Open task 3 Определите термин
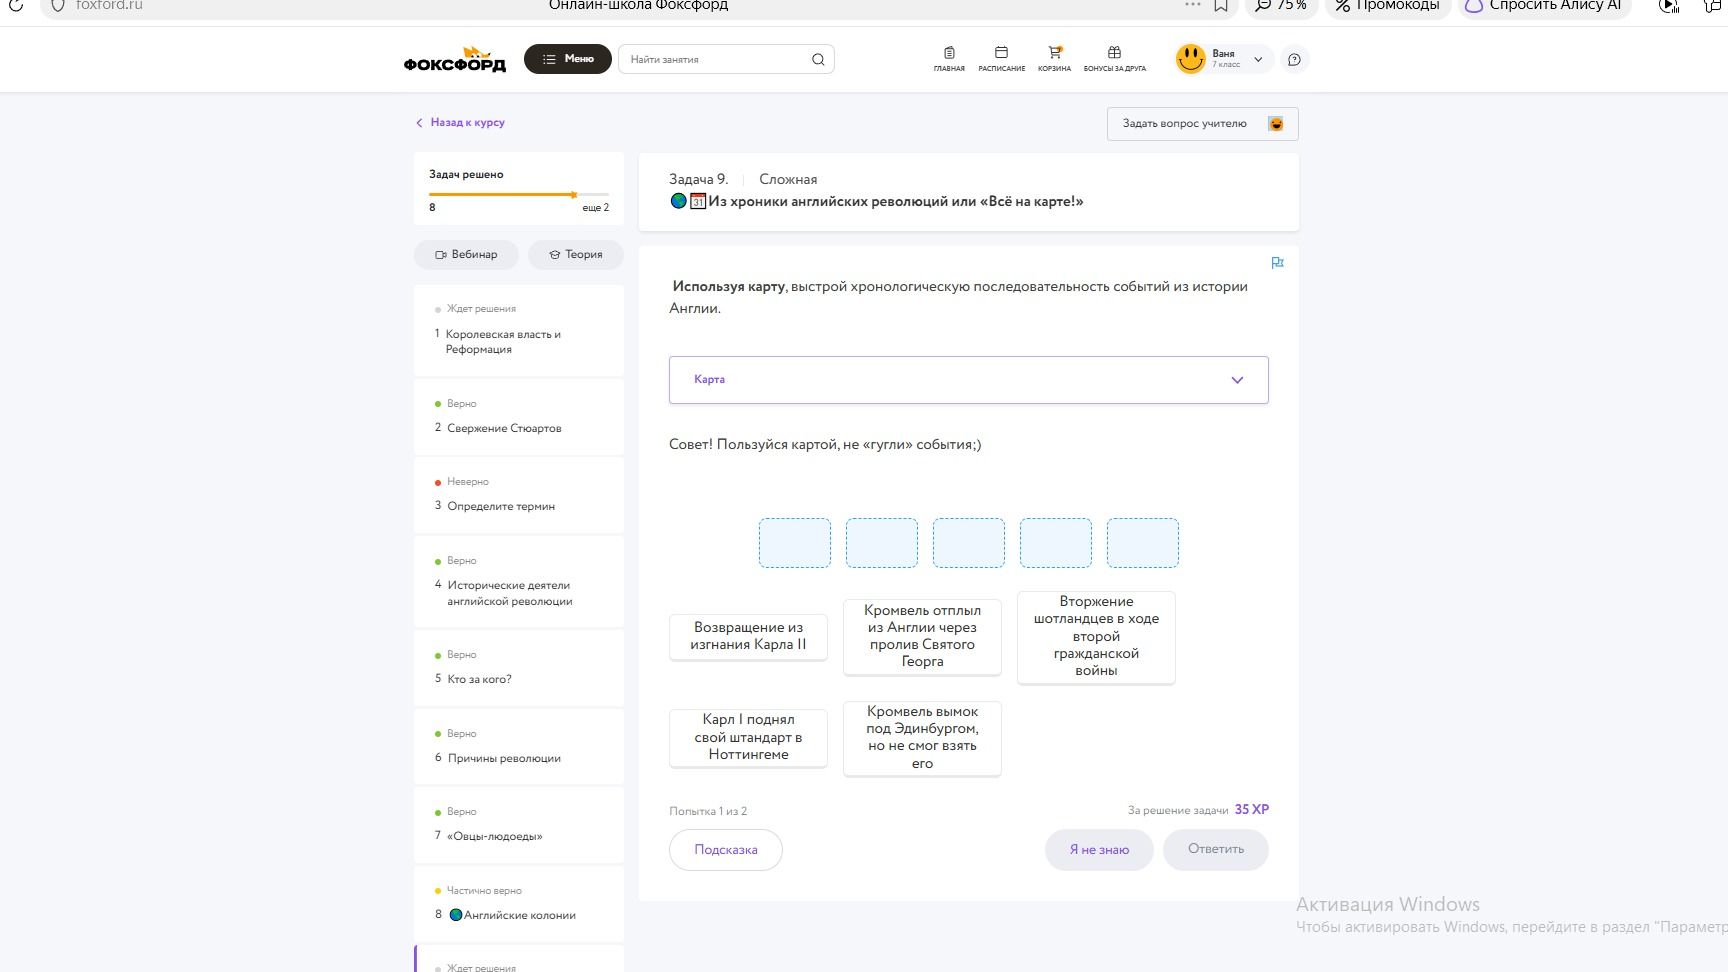 click(518, 495)
